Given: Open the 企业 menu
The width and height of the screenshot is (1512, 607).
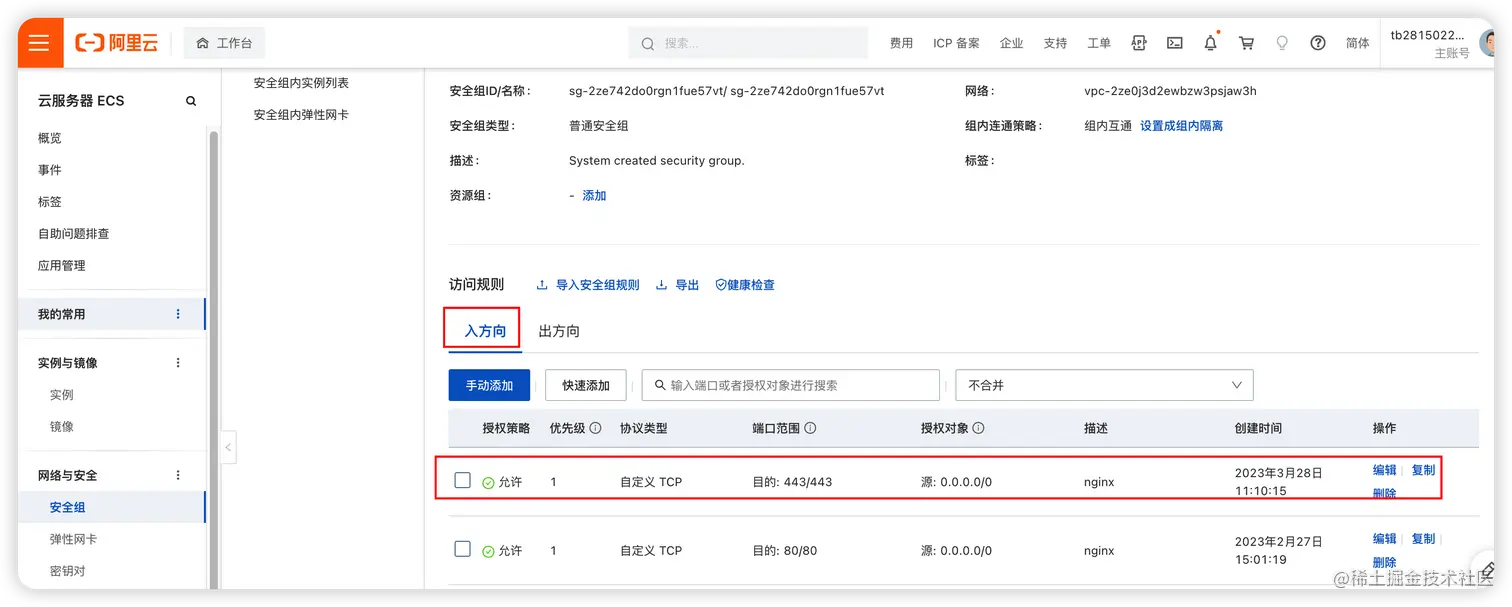Looking at the screenshot, I should tap(1011, 43).
